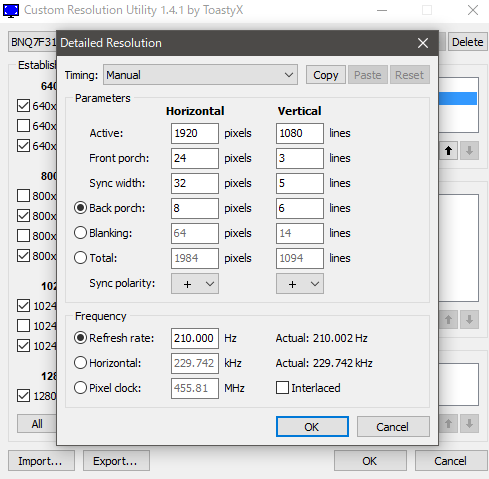This screenshot has width=489, height=479.
Task: Open the Horizontal Sync polarity dropdown
Action: coord(195,284)
